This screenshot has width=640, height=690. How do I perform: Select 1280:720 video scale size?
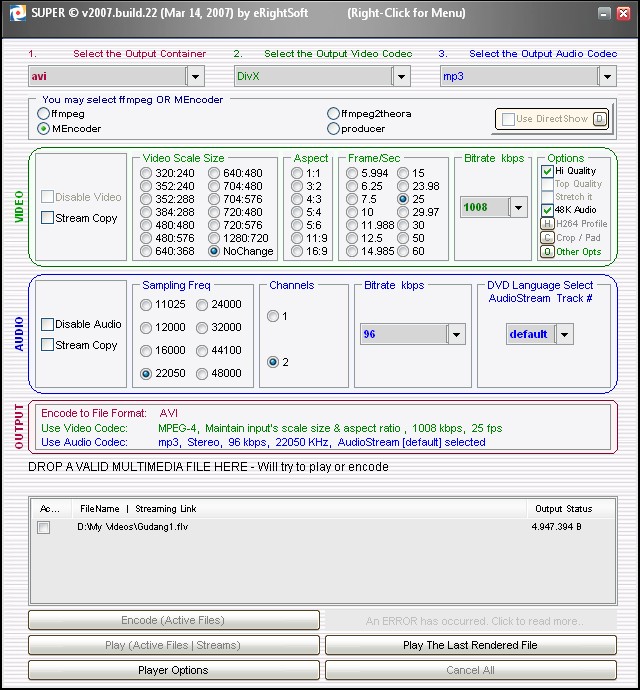click(213, 238)
